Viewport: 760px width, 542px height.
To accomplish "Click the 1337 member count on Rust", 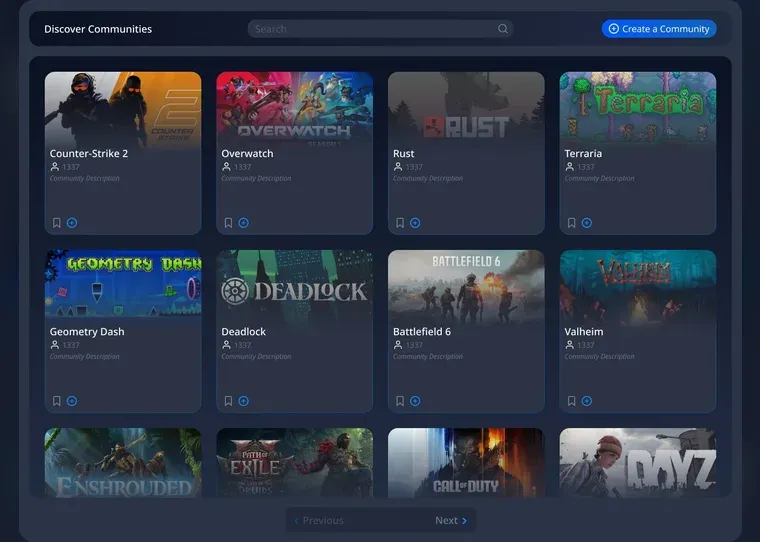I will [414, 167].
